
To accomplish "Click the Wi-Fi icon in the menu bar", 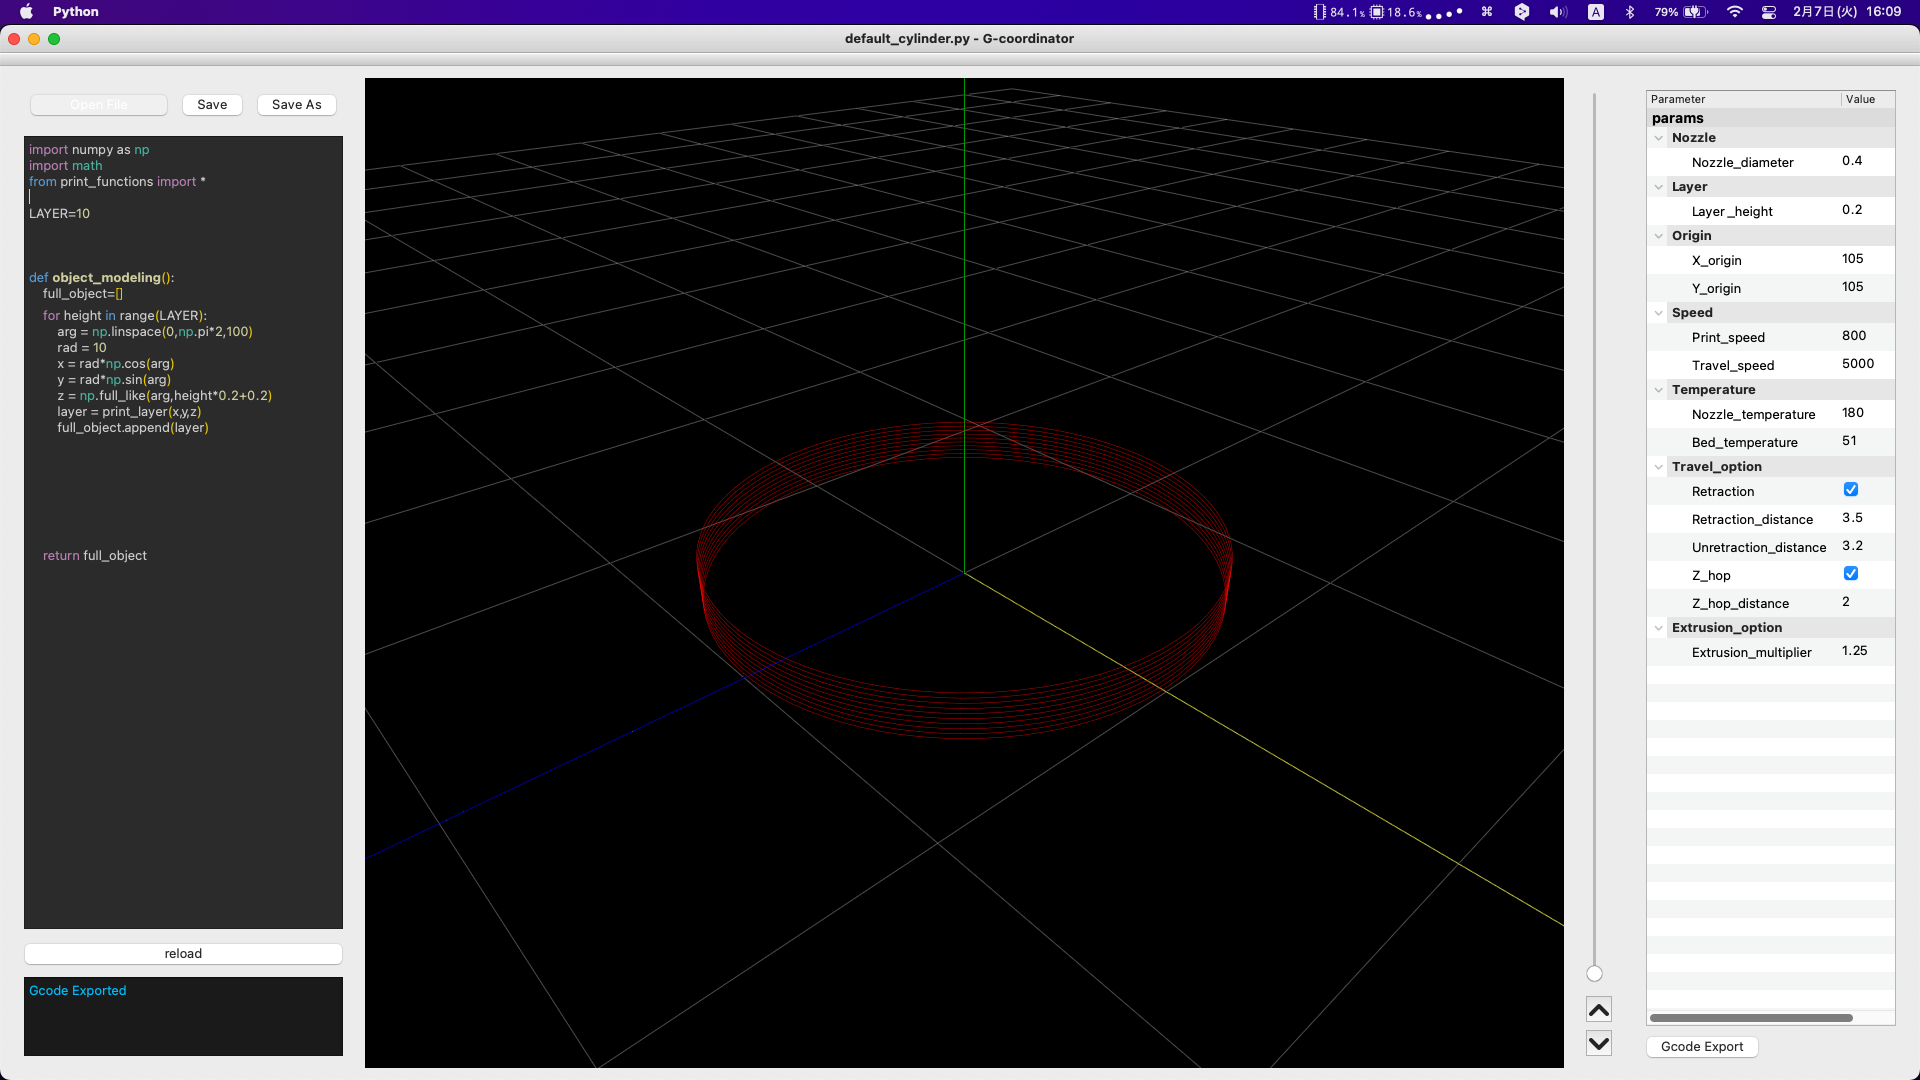I will click(1735, 12).
